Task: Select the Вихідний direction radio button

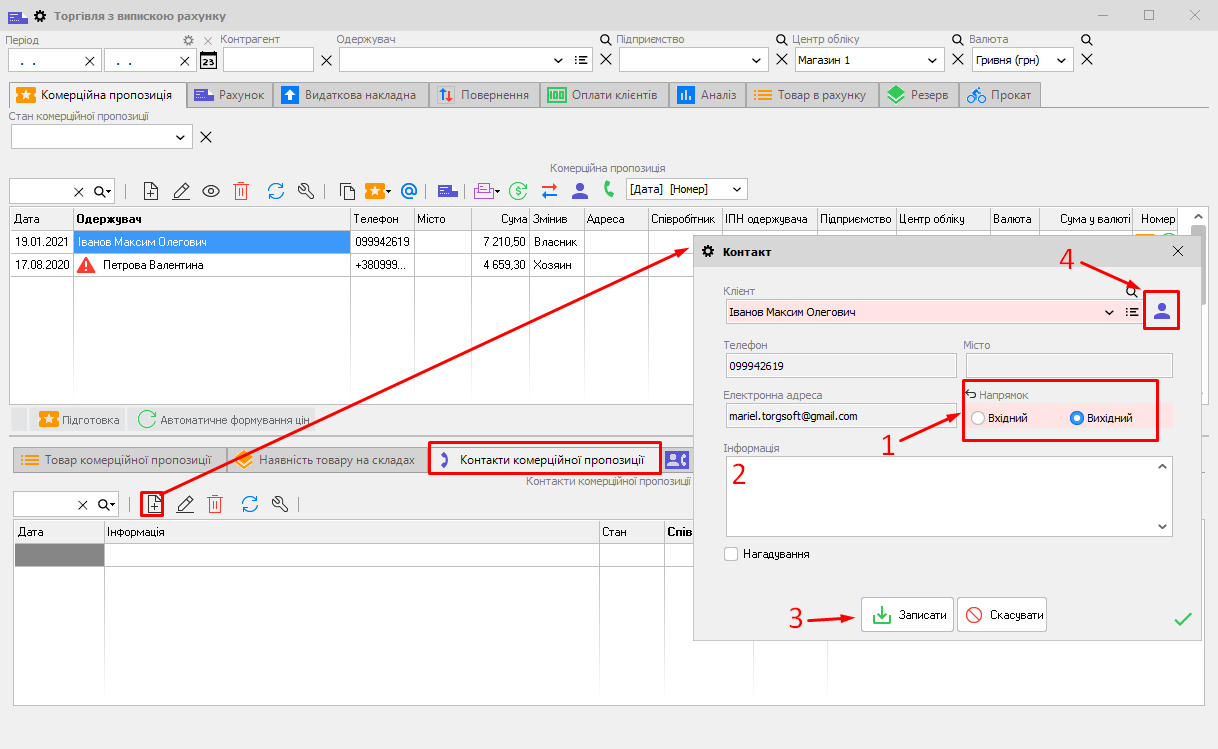Action: 1076,418
